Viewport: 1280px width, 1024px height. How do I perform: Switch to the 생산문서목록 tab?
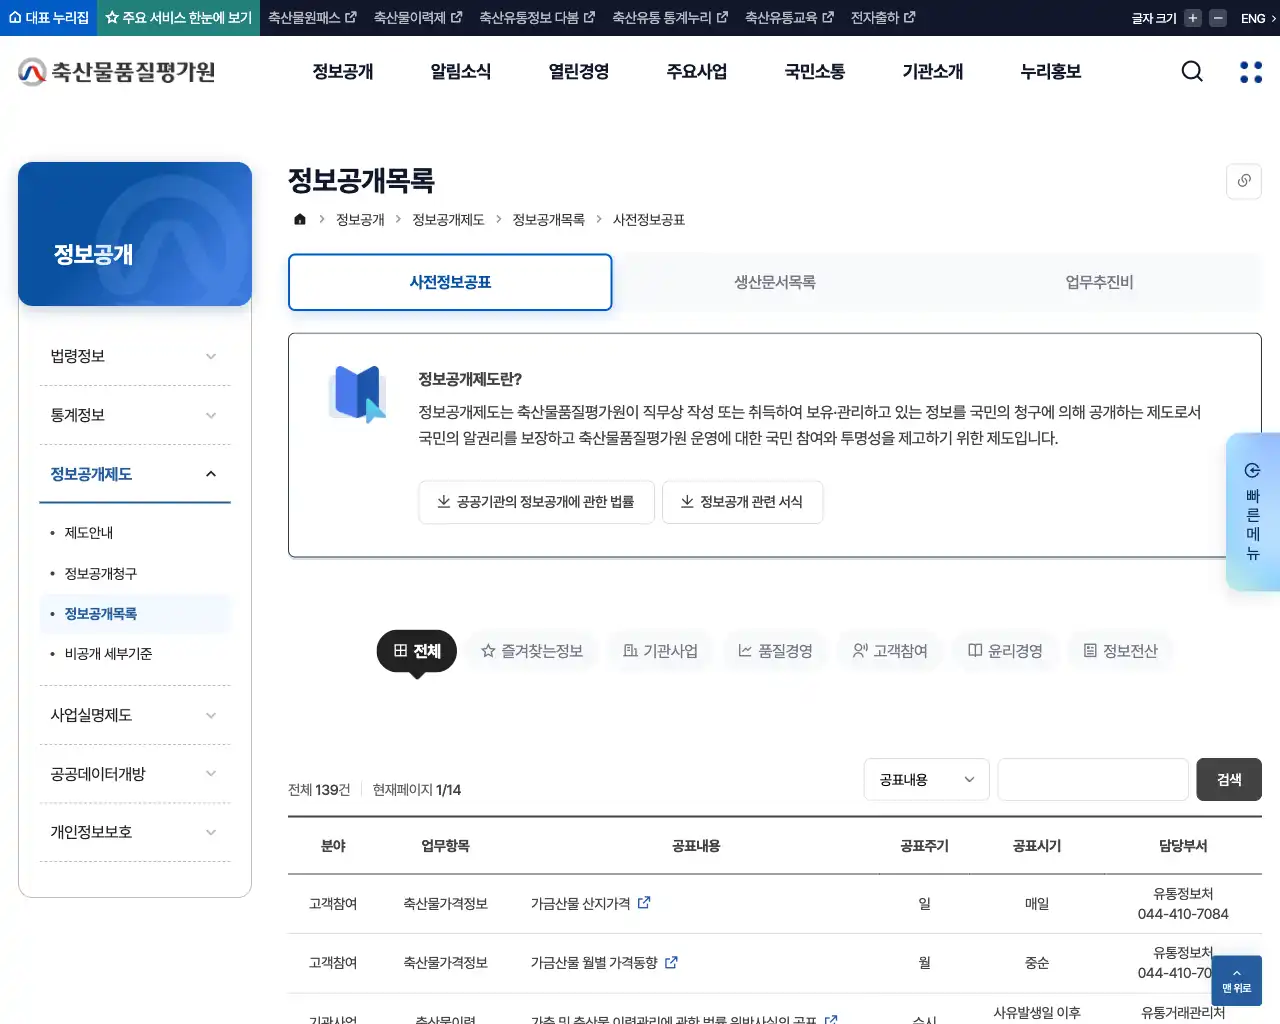(774, 282)
